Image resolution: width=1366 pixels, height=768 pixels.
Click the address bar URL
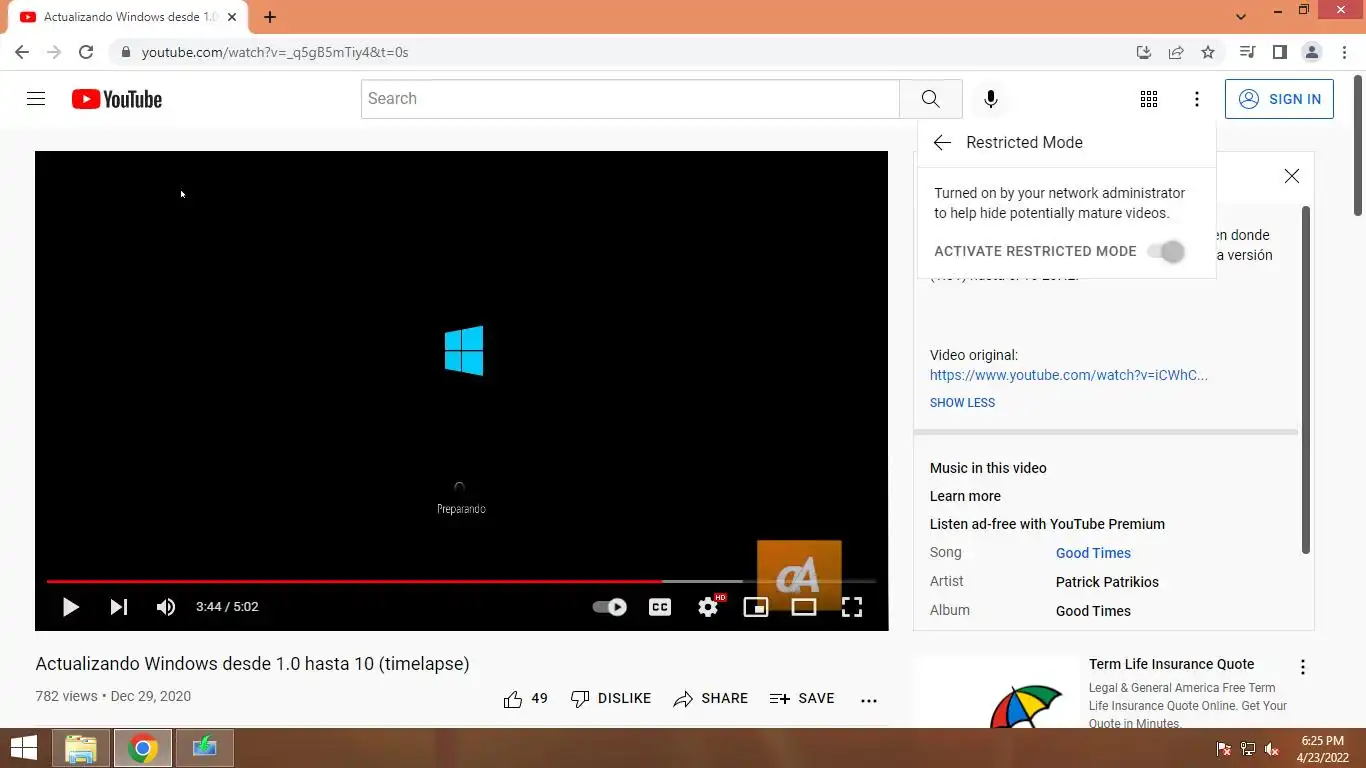click(275, 52)
